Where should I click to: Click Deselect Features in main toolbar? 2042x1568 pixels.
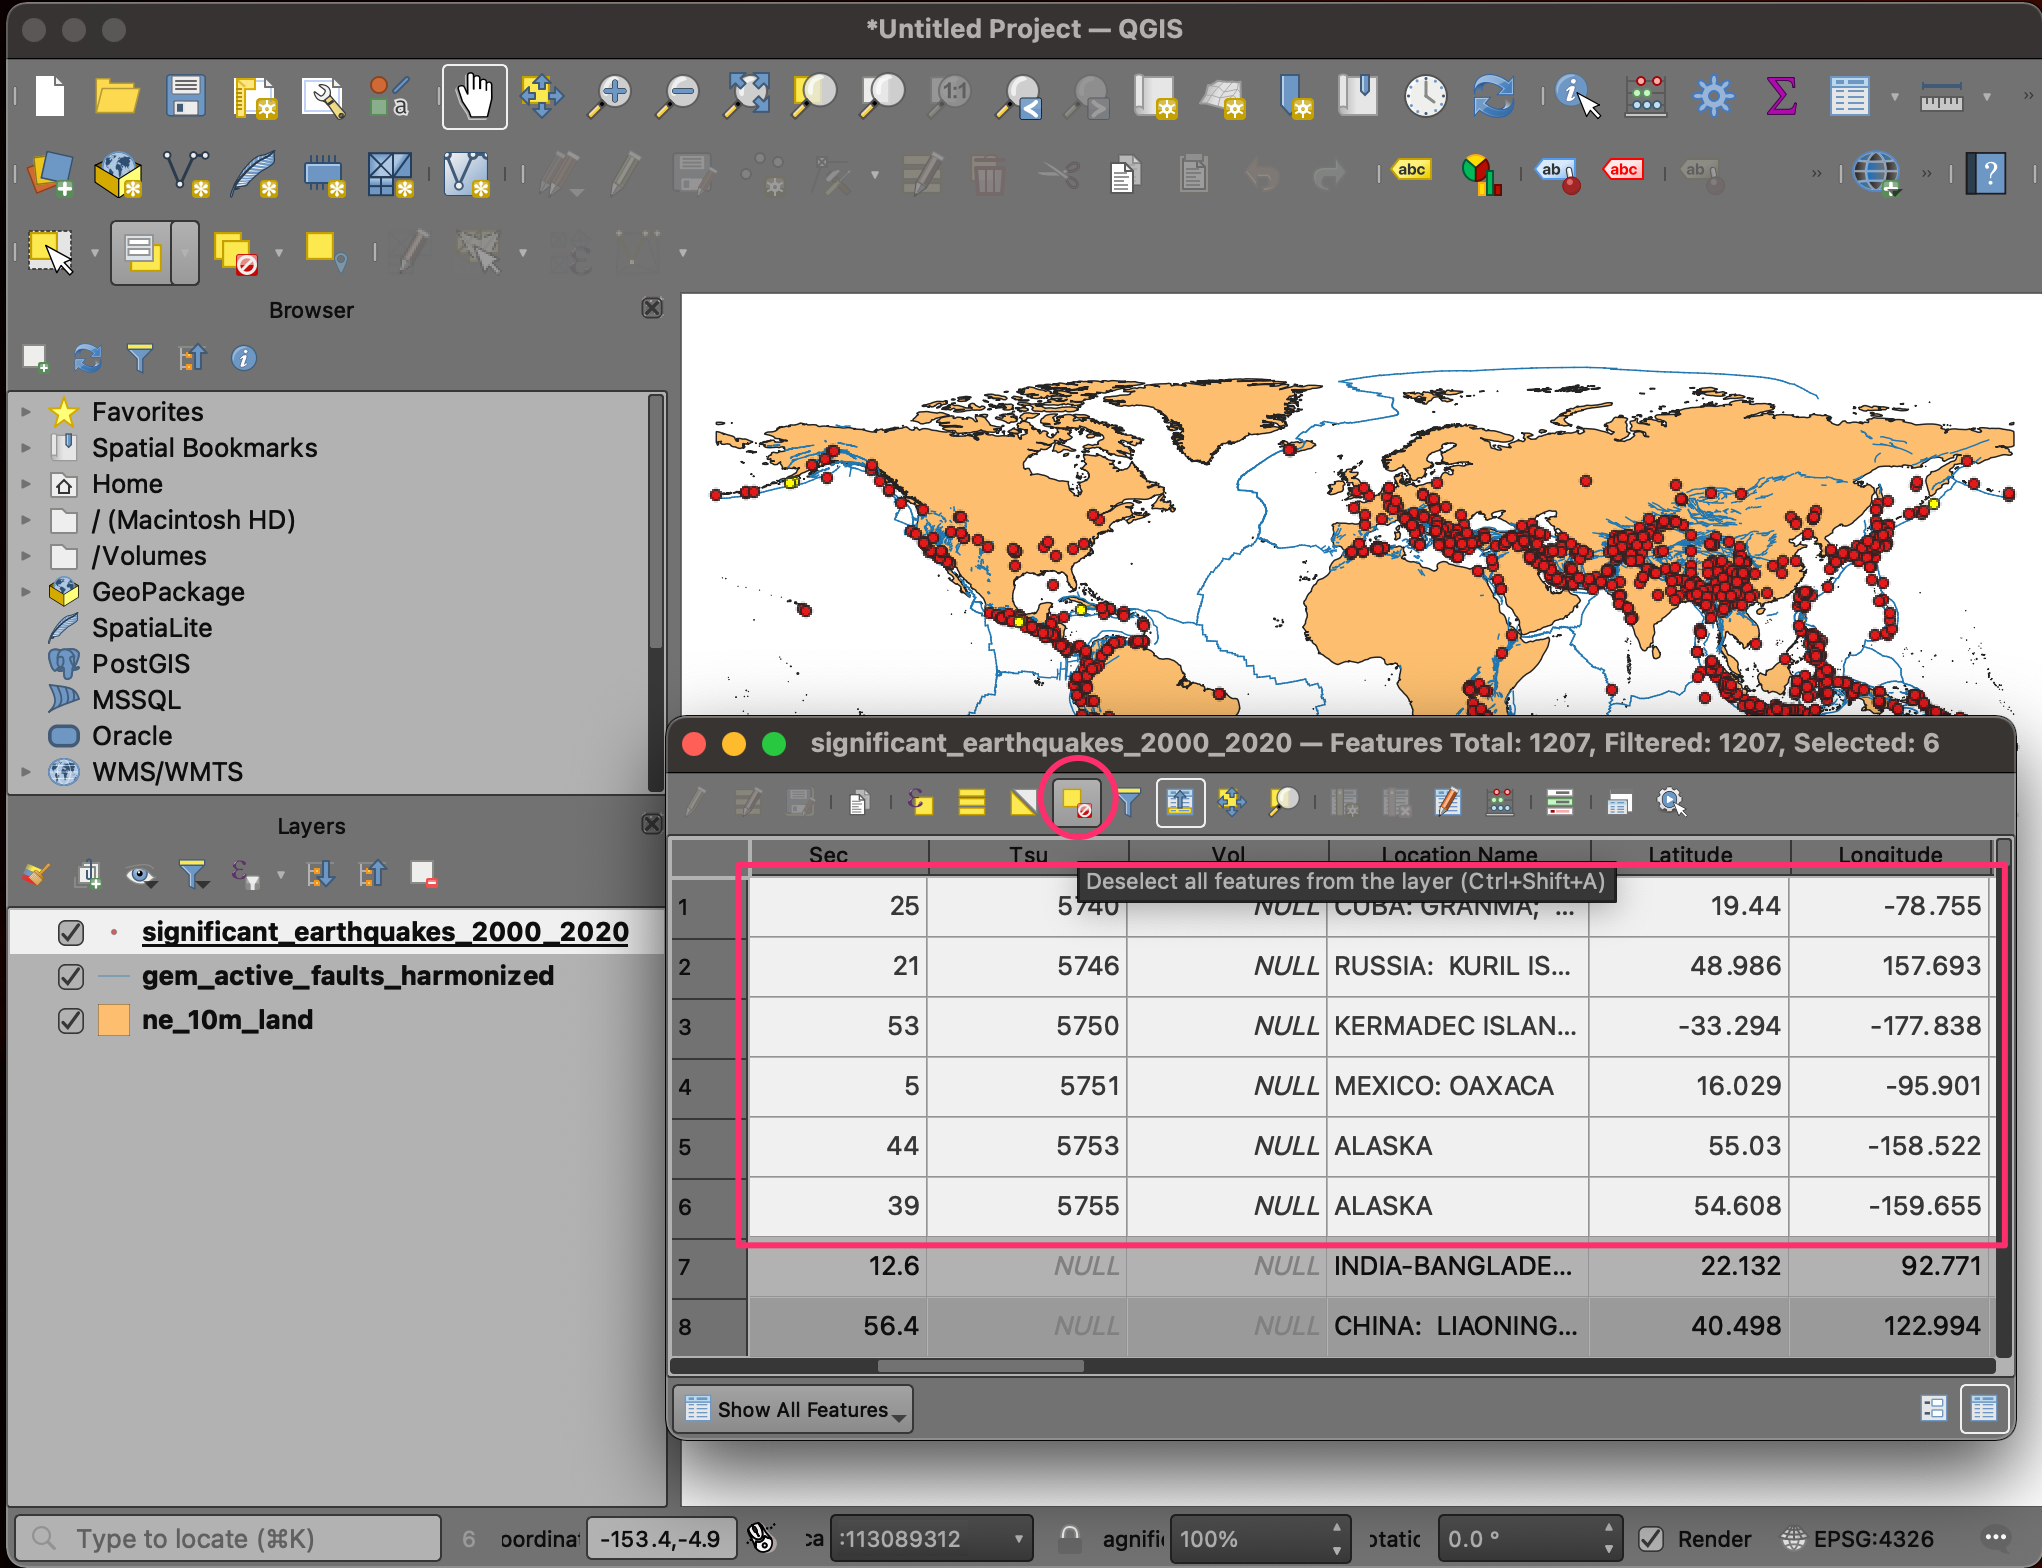[x=236, y=252]
